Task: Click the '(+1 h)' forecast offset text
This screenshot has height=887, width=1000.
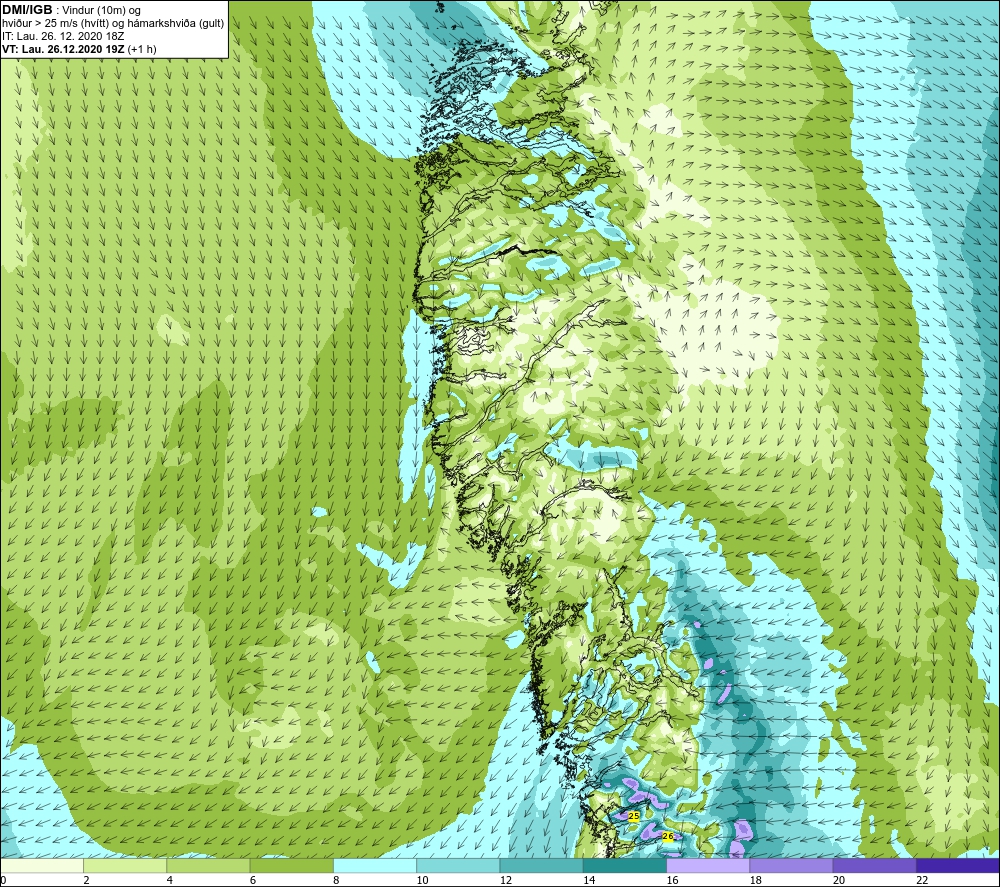Action: (x=142, y=49)
